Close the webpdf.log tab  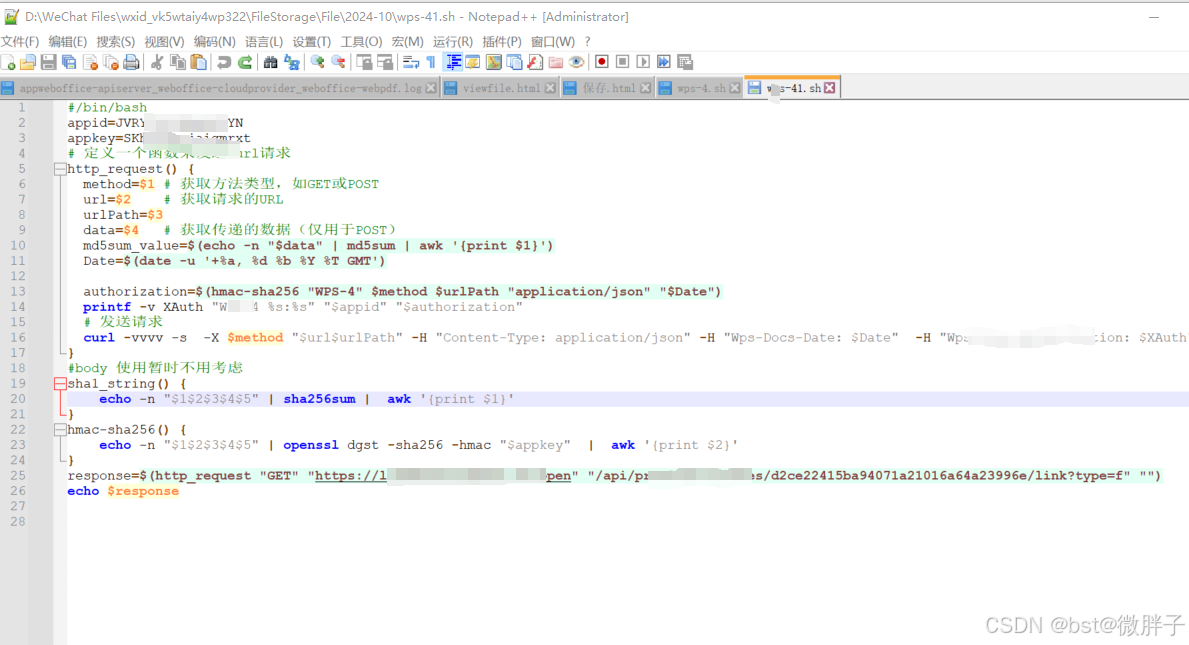click(x=431, y=88)
